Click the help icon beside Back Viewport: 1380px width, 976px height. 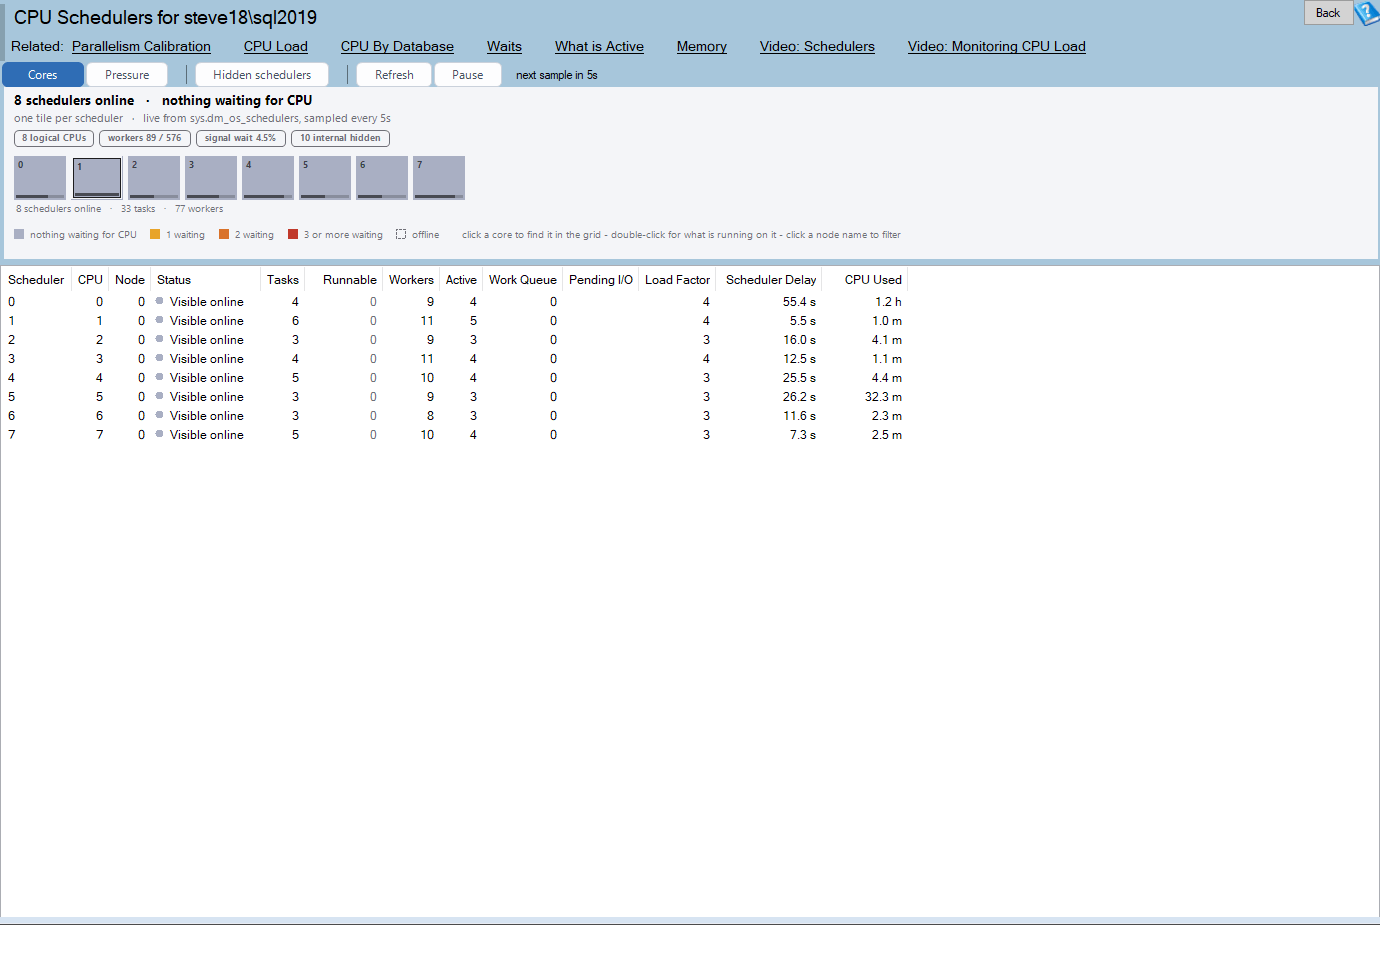pos(1367,13)
